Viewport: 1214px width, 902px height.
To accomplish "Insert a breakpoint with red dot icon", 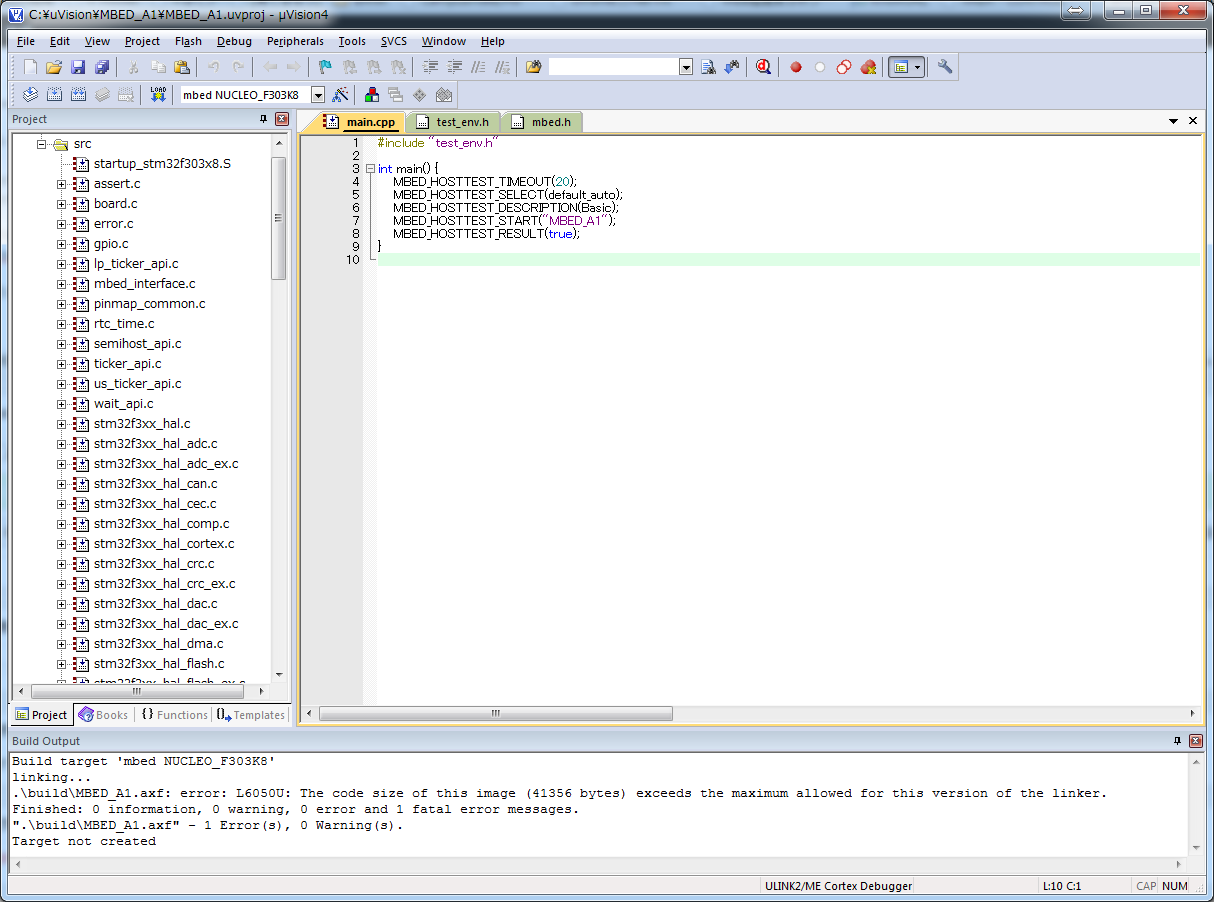I will pyautogui.click(x=796, y=67).
